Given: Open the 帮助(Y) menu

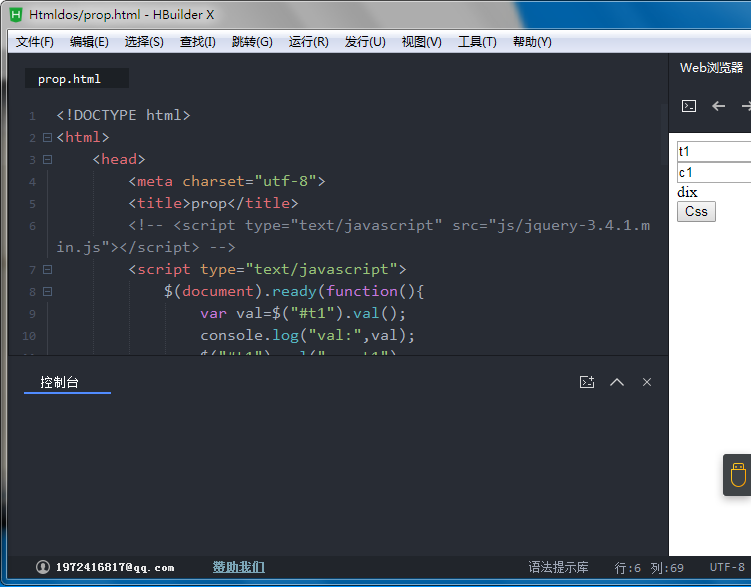Looking at the screenshot, I should click(x=532, y=42).
